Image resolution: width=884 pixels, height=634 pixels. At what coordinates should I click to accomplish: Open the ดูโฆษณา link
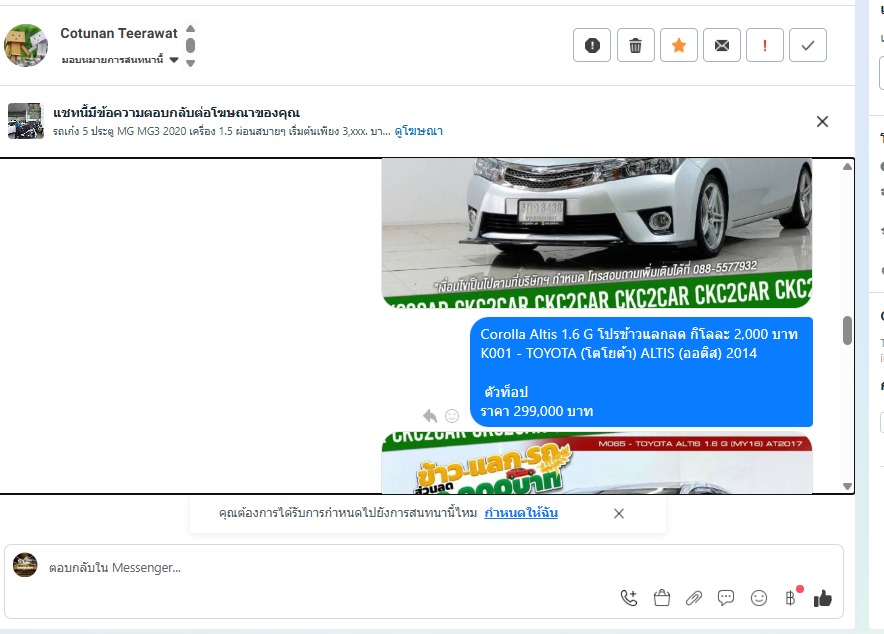click(418, 131)
